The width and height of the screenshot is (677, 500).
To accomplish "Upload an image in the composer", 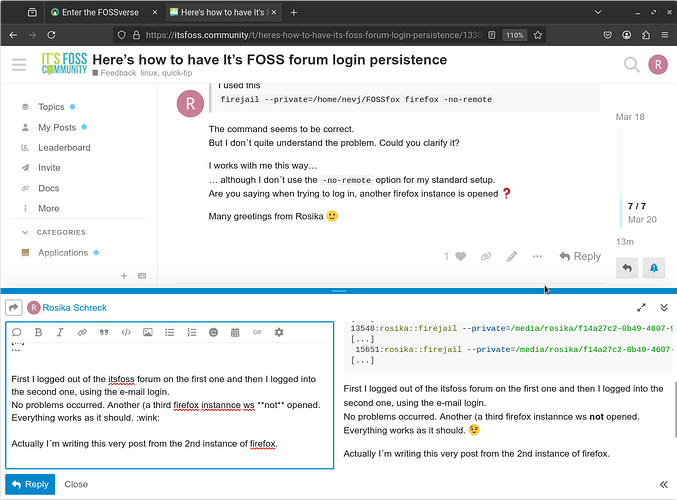I will tap(148, 332).
